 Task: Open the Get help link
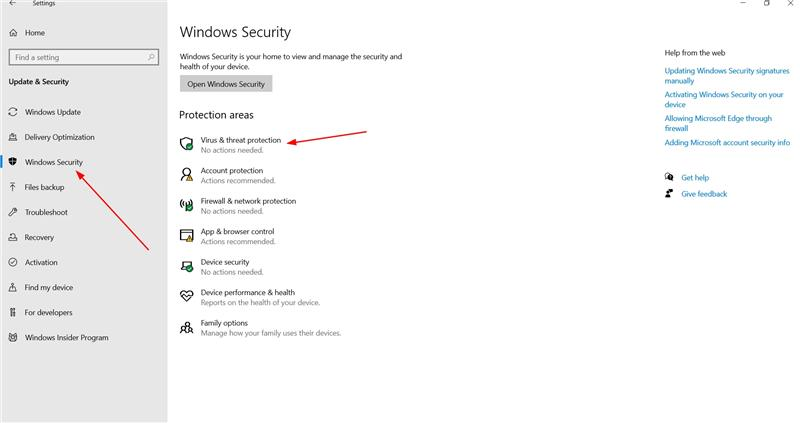pyautogui.click(x=695, y=178)
